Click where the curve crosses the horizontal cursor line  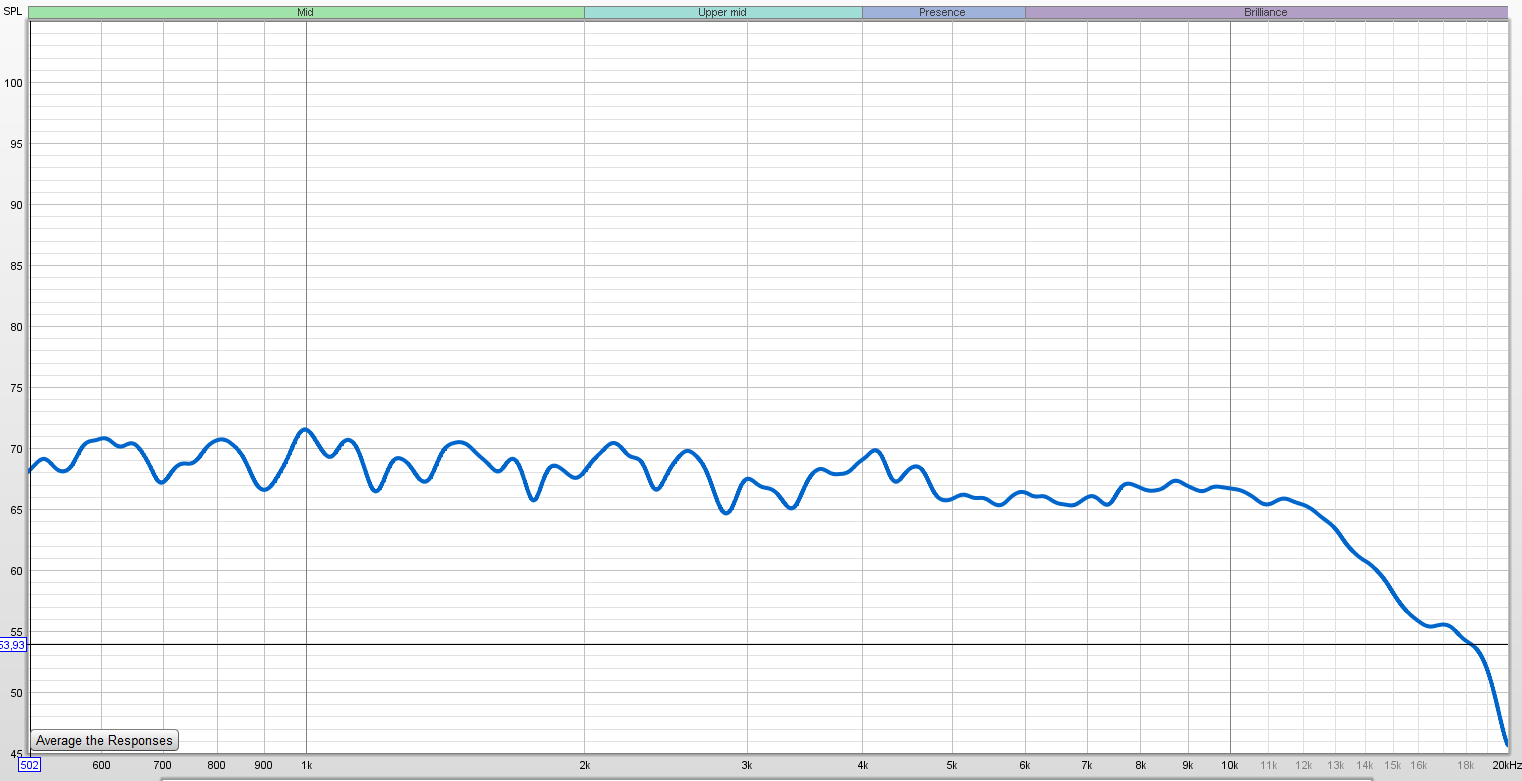1471,645
